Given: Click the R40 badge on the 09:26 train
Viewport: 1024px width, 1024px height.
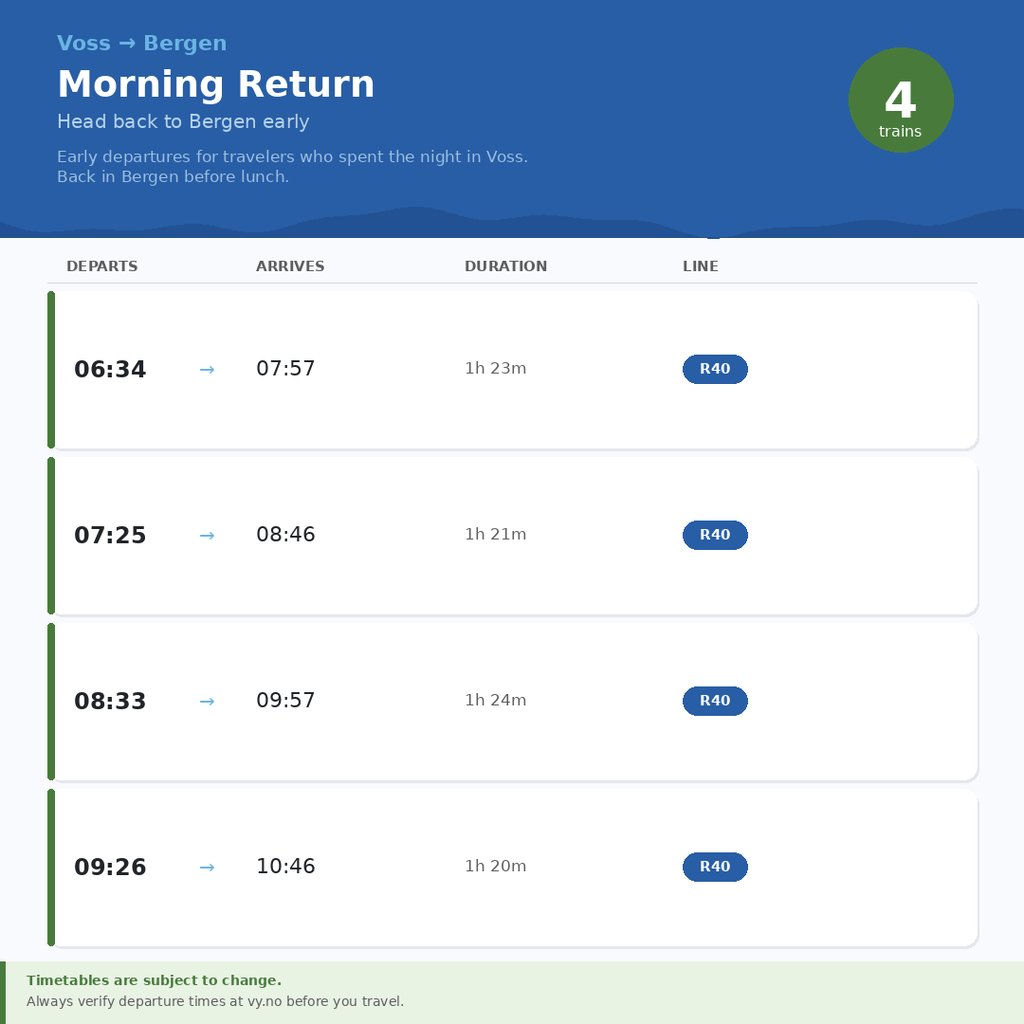Looking at the screenshot, I should click(x=715, y=867).
